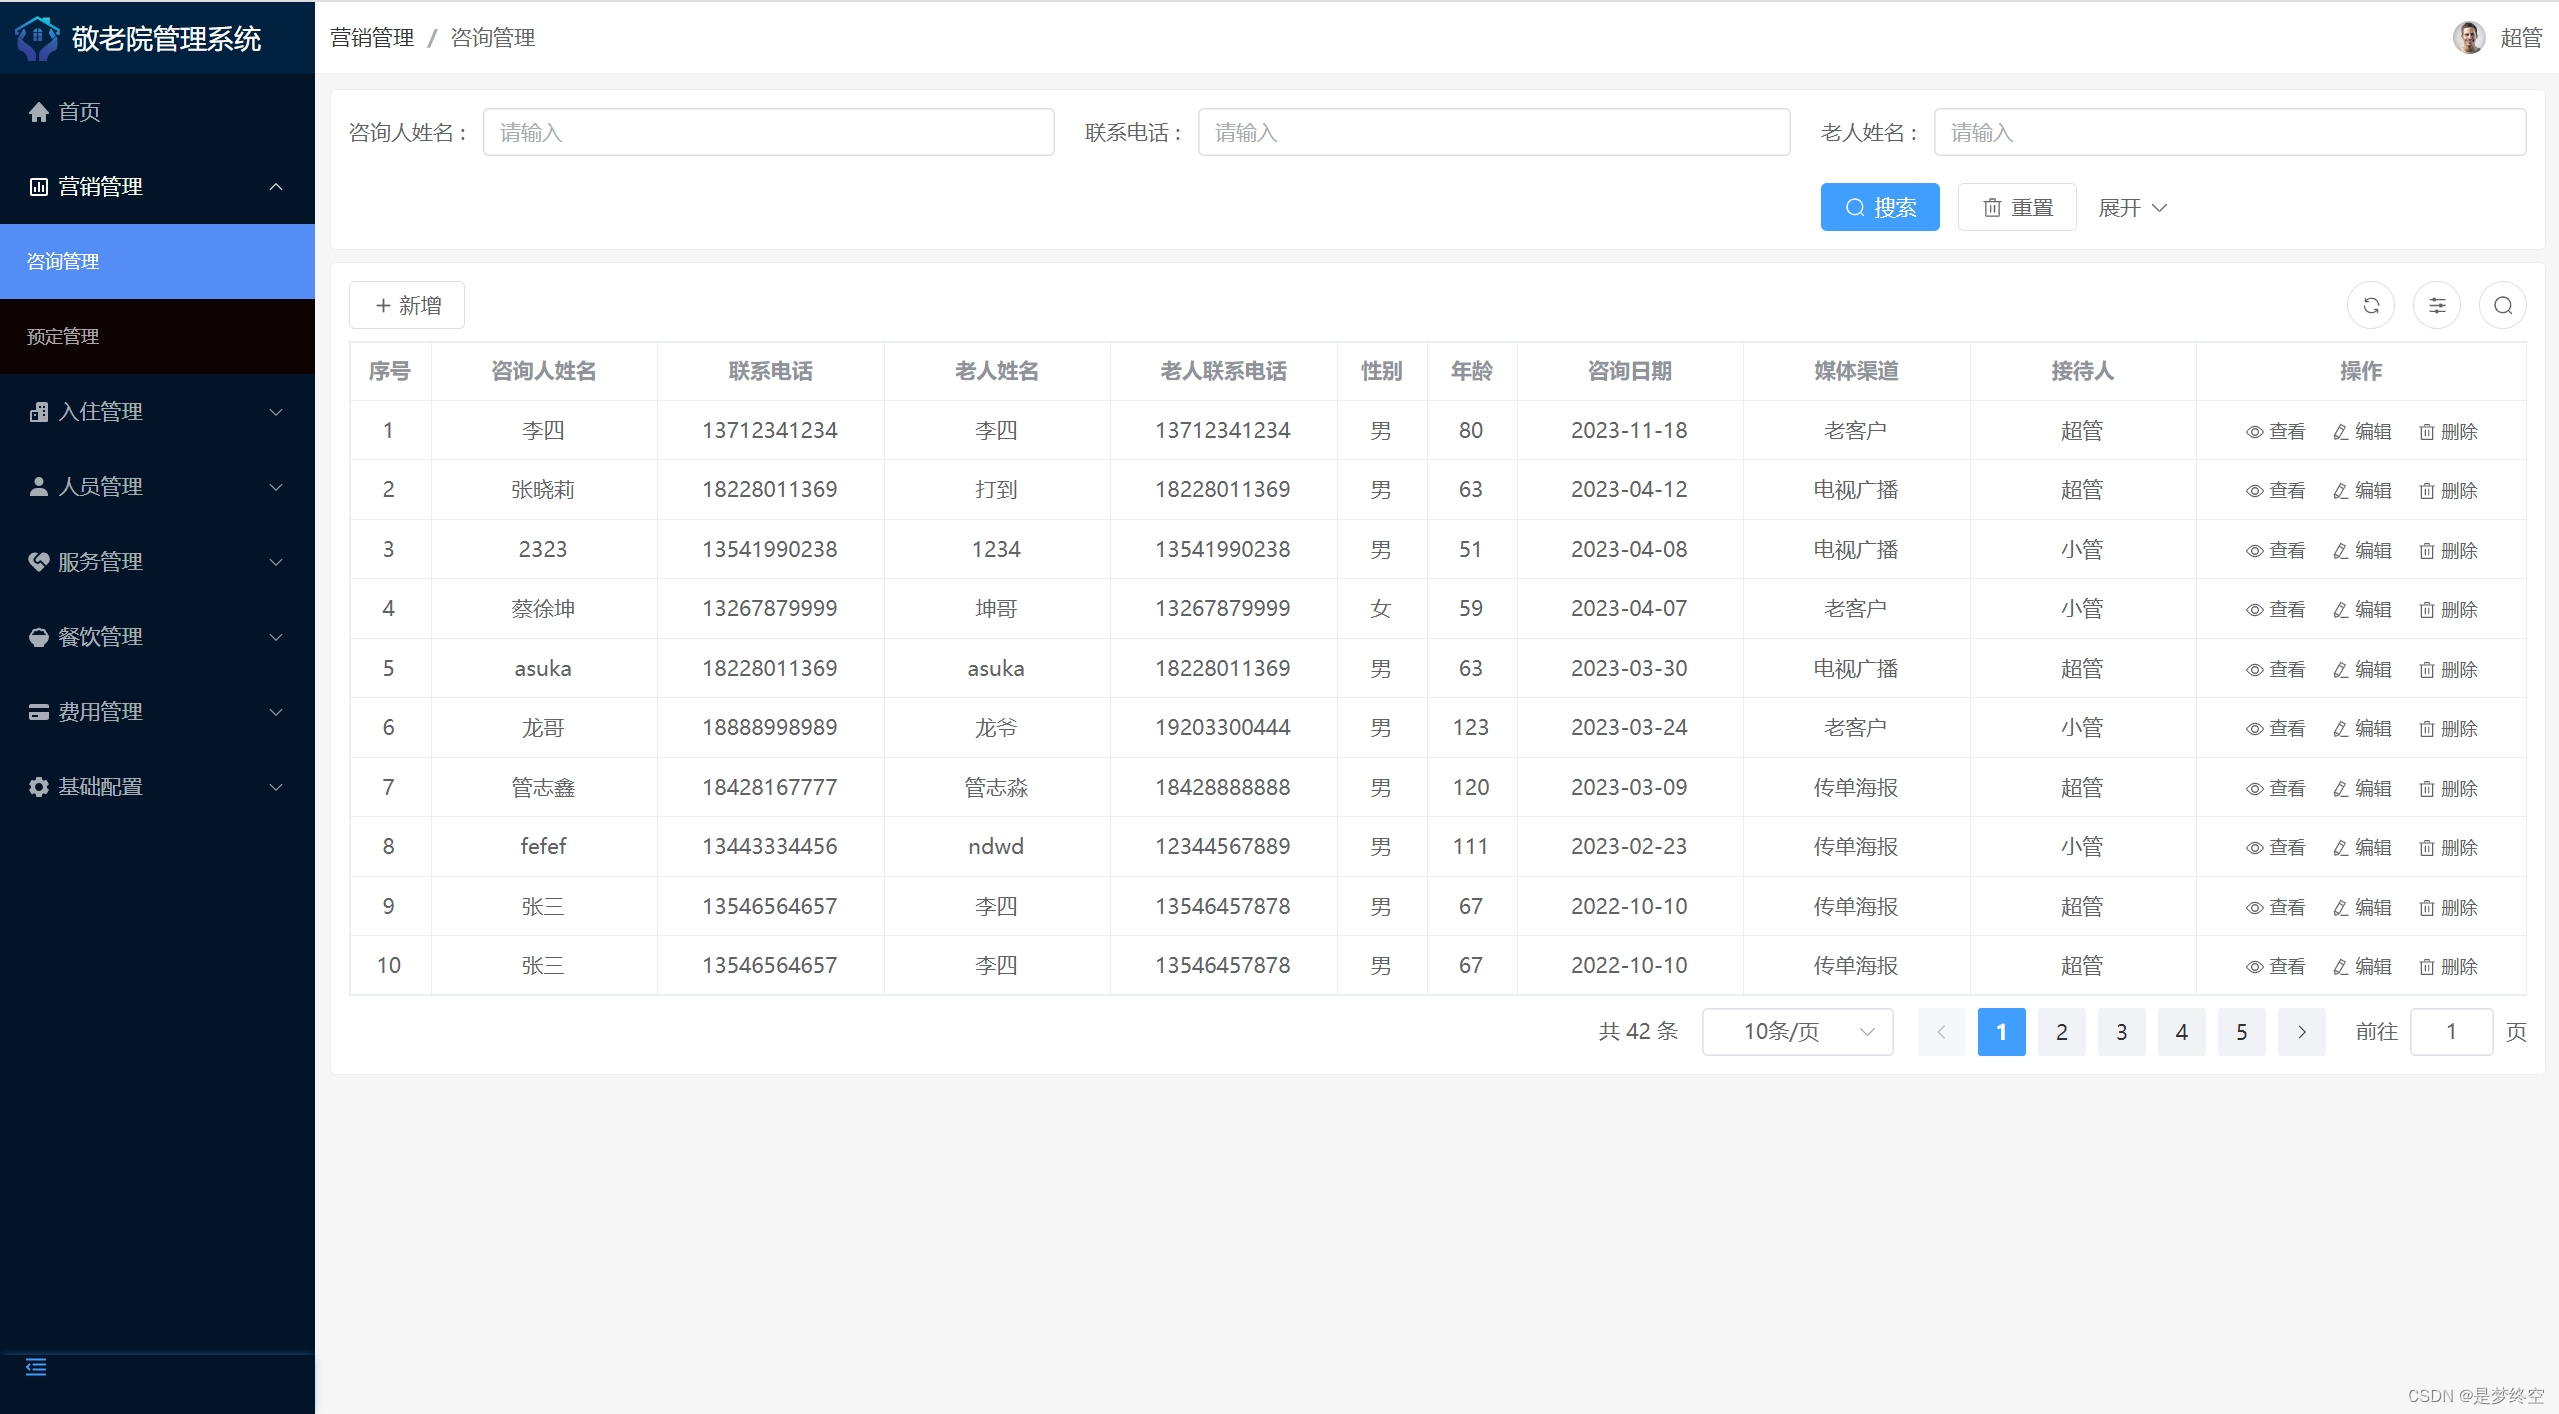The height and width of the screenshot is (1414, 2559).
Task: View the 蔡徐坤 consultation record
Action: 2275,609
